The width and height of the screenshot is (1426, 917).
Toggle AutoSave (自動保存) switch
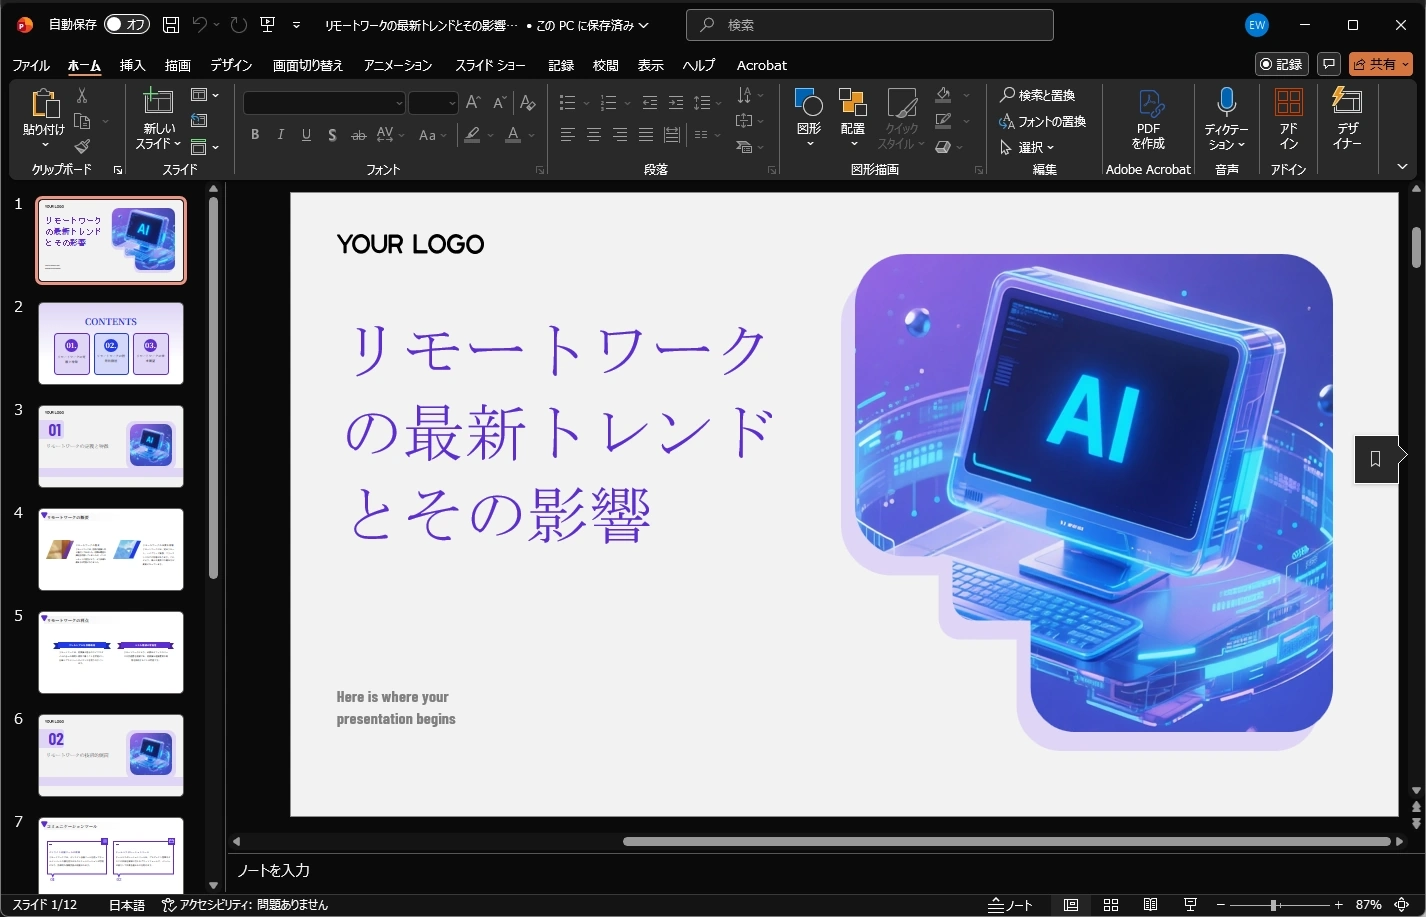[x=126, y=25]
